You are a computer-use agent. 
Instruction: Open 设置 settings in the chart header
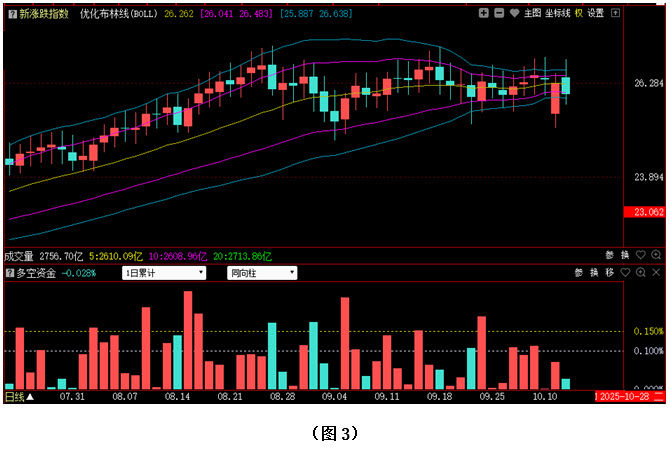click(x=596, y=14)
